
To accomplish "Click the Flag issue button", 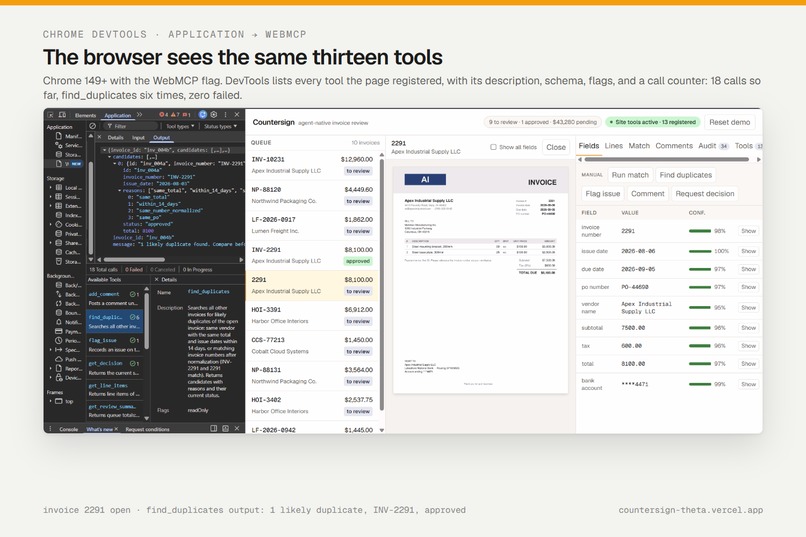I will [x=602, y=194].
